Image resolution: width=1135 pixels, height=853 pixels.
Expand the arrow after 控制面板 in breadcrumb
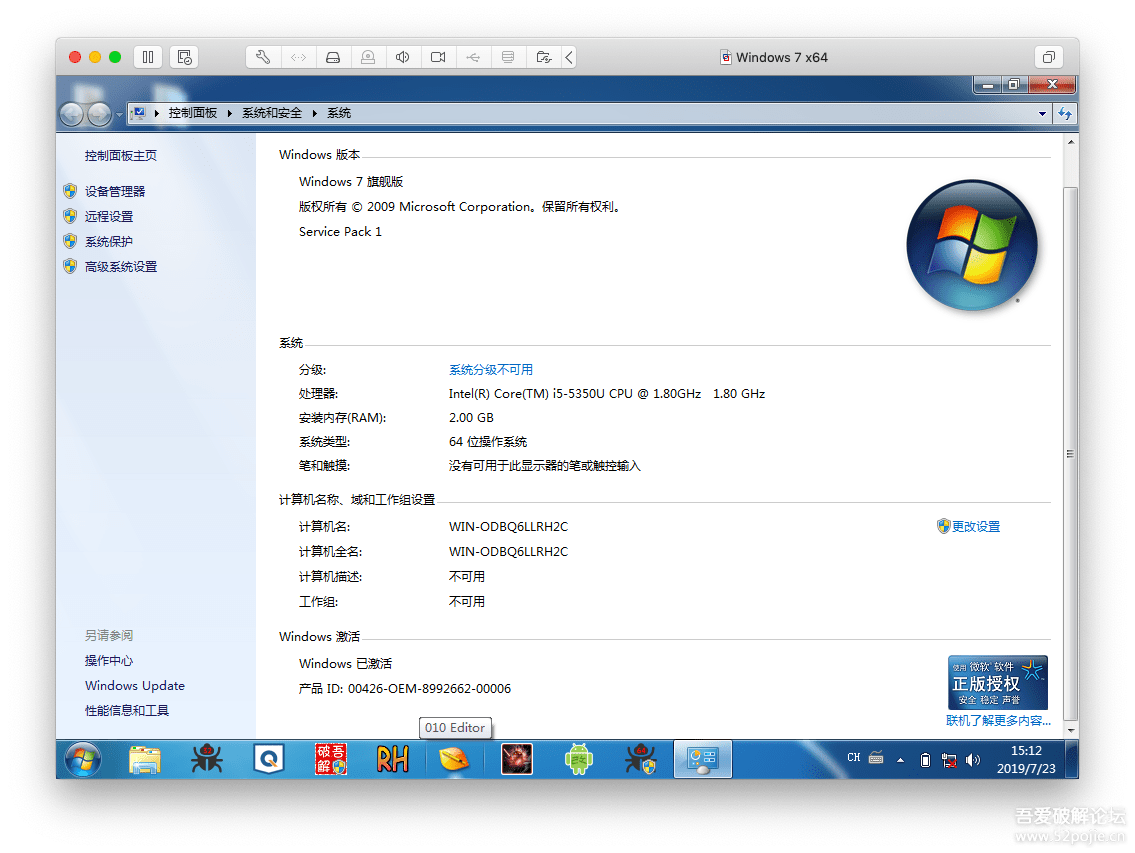pos(229,113)
